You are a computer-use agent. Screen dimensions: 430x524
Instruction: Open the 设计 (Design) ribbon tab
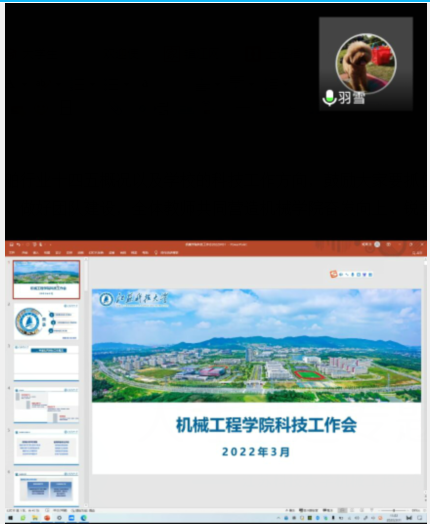(x=58, y=253)
